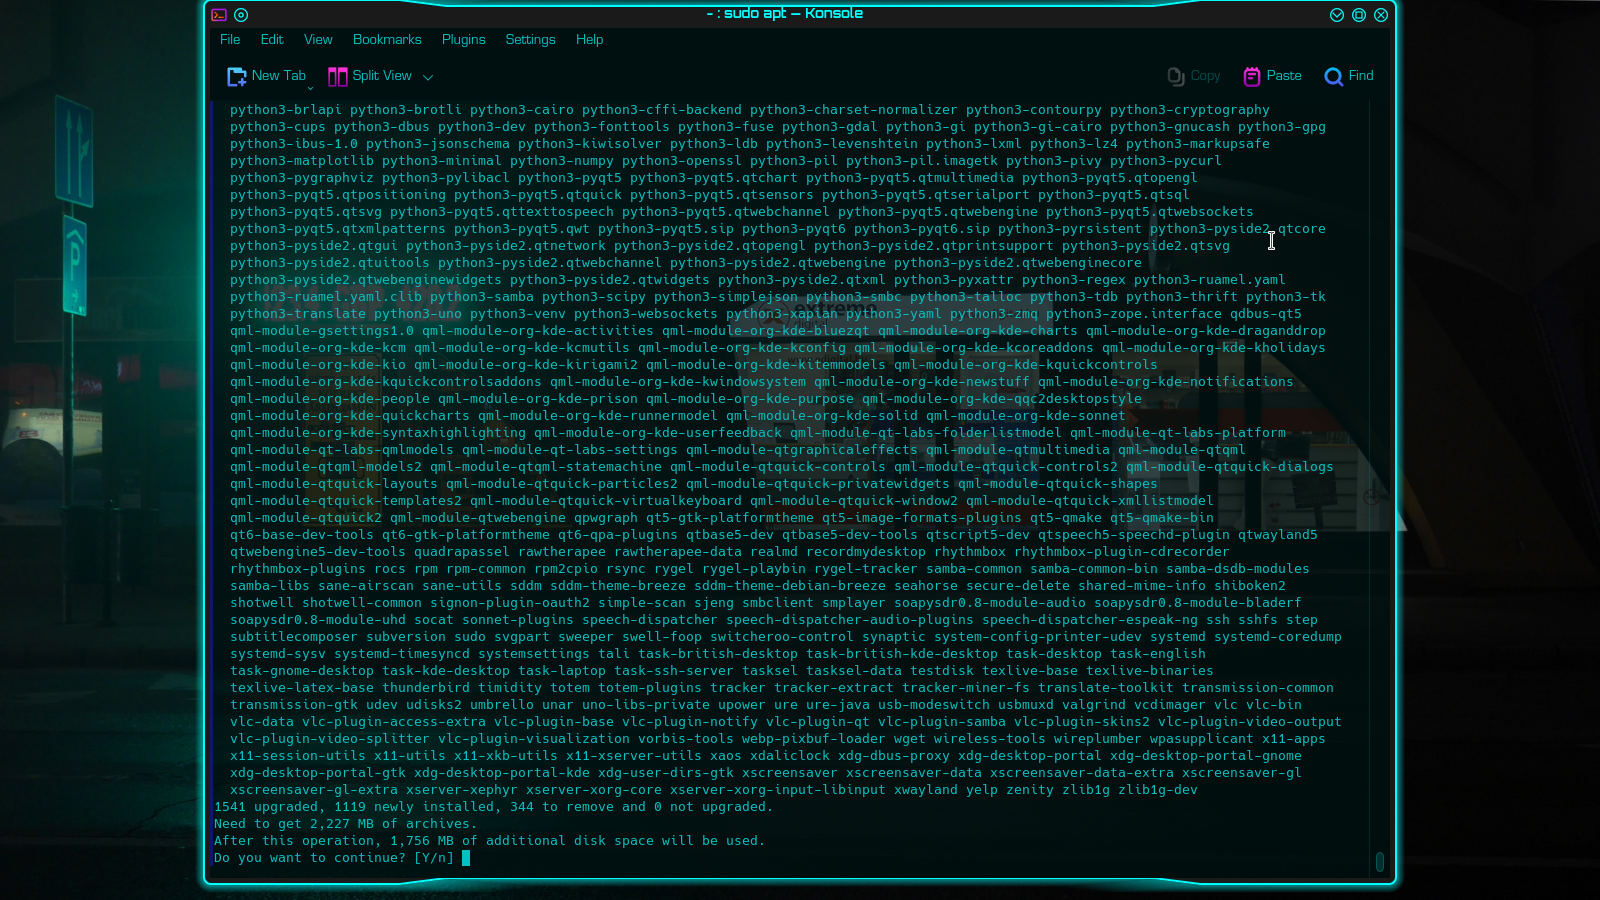Click the Copy label
Image resolution: width=1600 pixels, height=900 pixels.
pos(1206,76)
